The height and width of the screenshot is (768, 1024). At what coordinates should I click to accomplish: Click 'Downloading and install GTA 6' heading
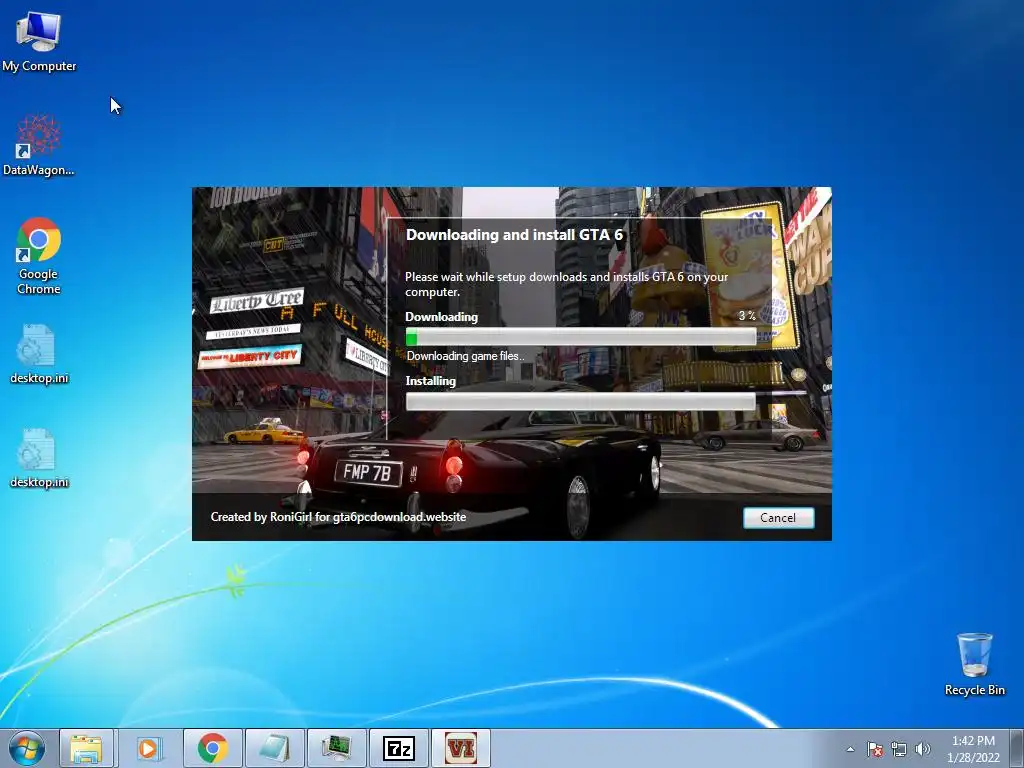click(x=515, y=235)
